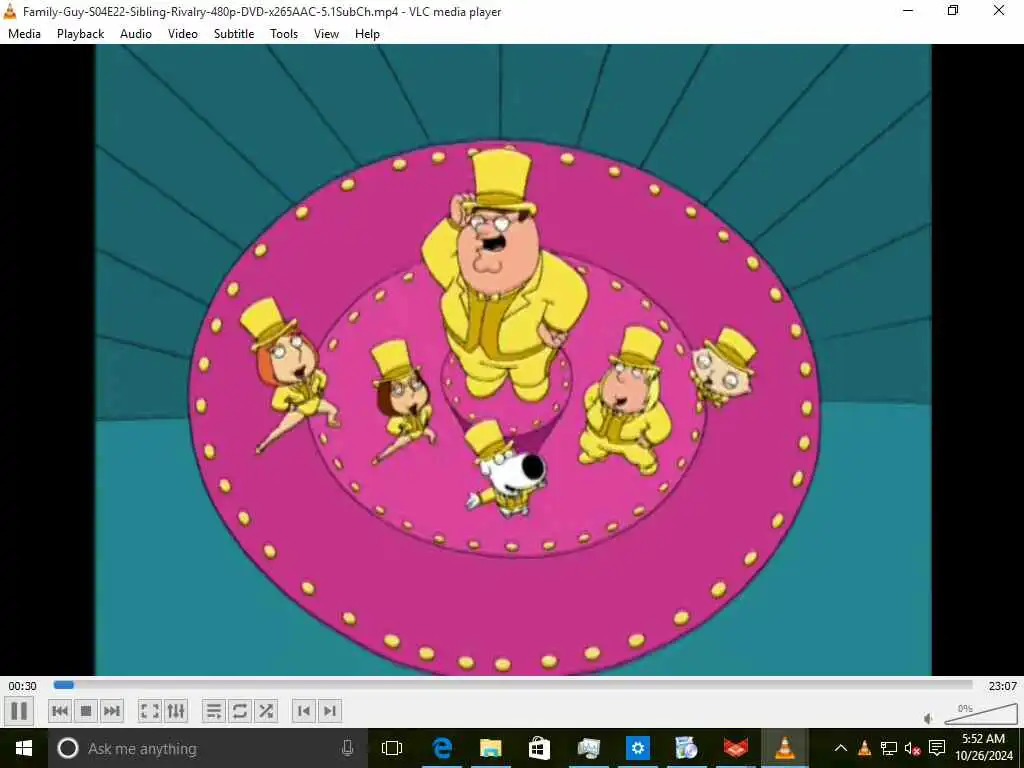Open Microsoft Store from taskbar

[x=539, y=748]
